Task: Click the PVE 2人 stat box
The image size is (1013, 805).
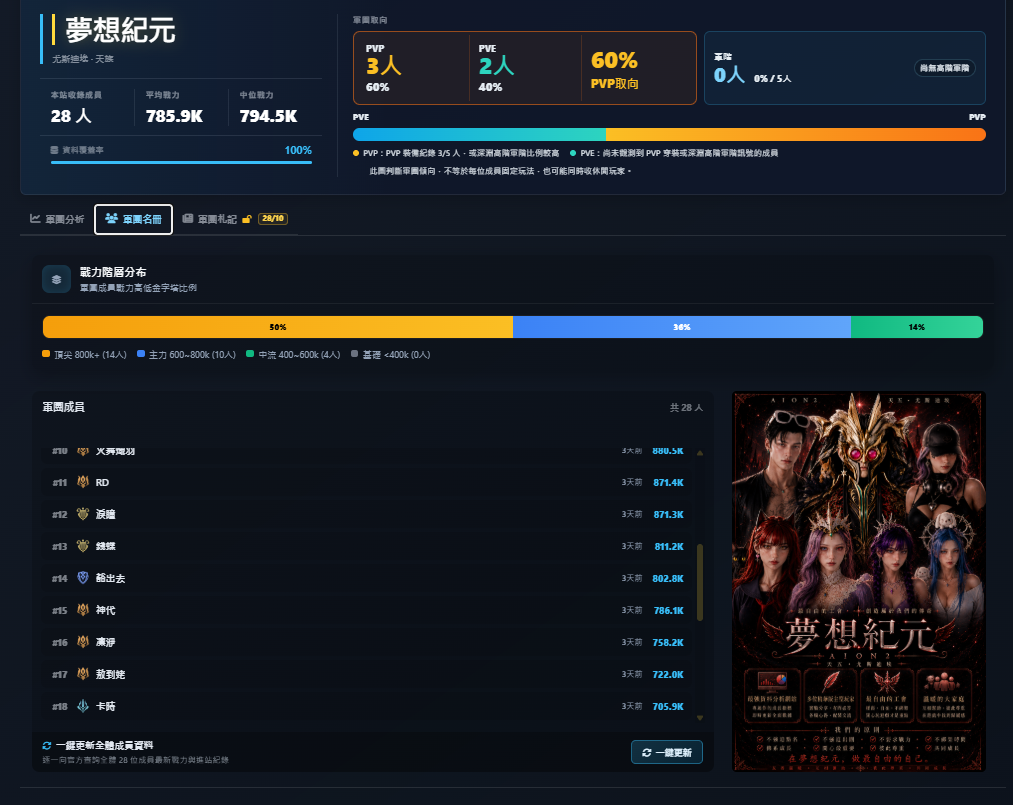Action: click(x=525, y=68)
